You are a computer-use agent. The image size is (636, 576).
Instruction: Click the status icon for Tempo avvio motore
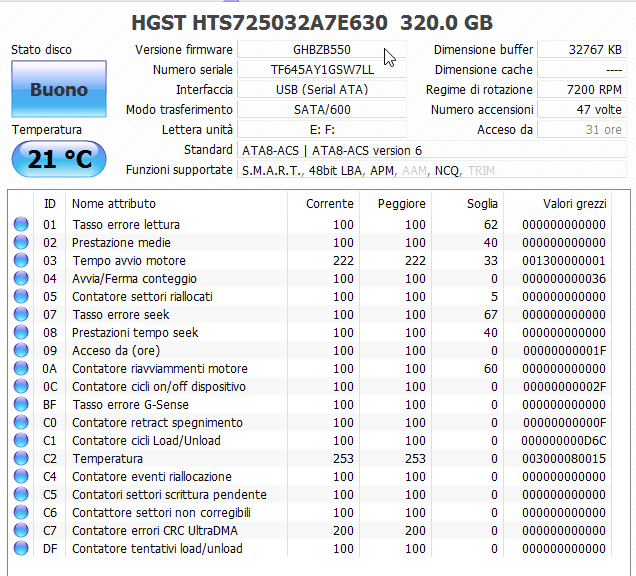pos(21,260)
